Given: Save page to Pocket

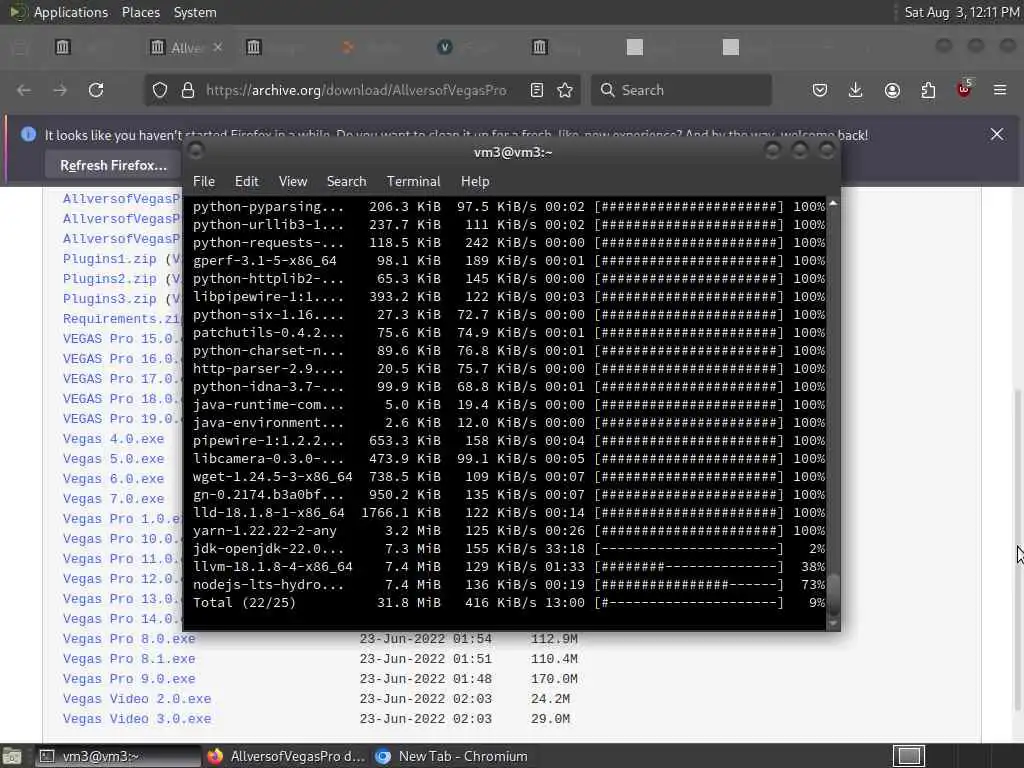Looking at the screenshot, I should pyautogui.click(x=820, y=90).
